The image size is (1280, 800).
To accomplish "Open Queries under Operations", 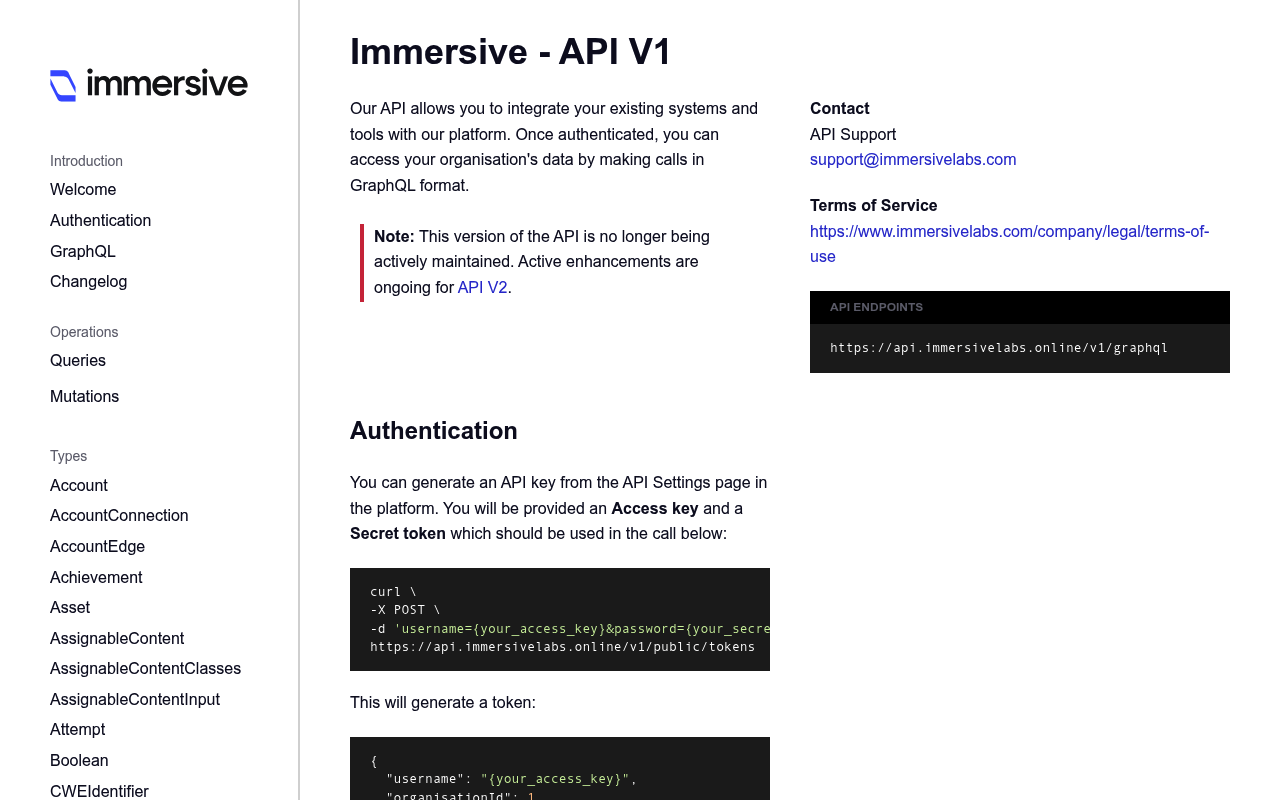I will coord(78,360).
